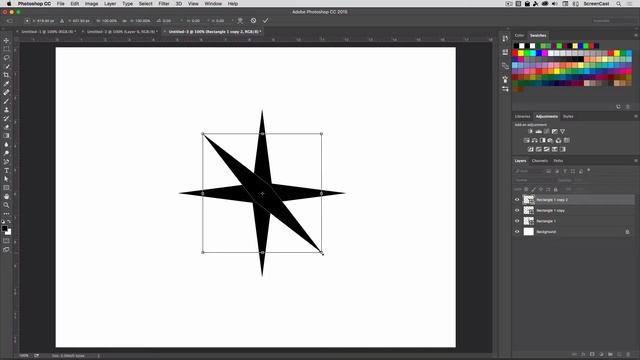Select the Type tool
Image resolution: width=640 pixels, height=360 pixels.
point(6,170)
